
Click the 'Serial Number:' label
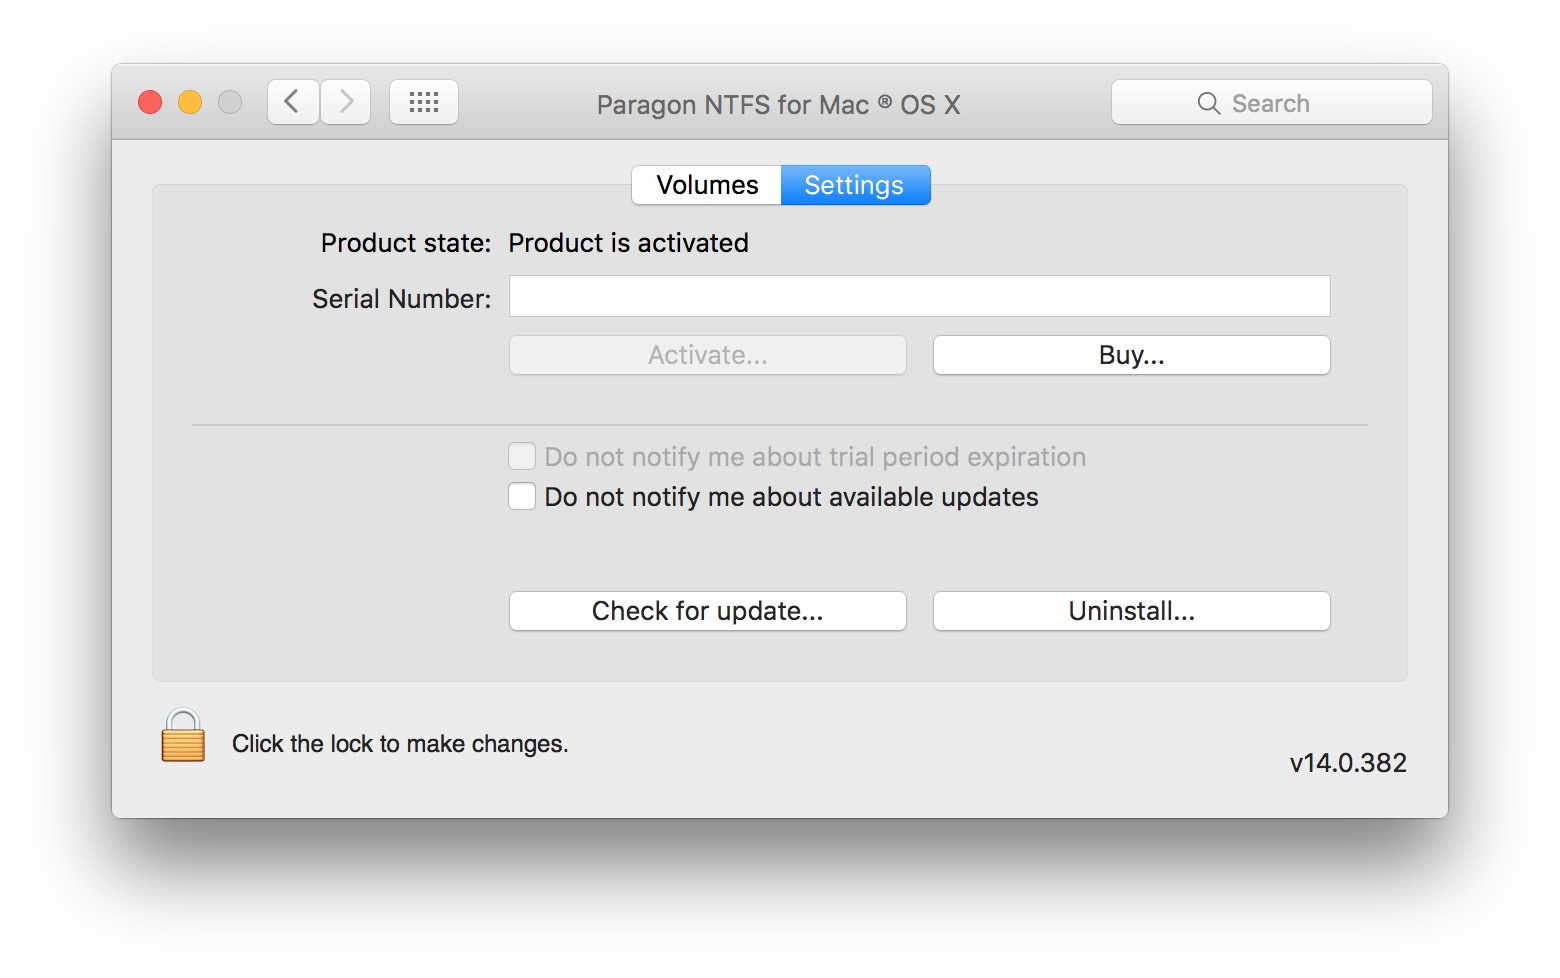coord(402,299)
